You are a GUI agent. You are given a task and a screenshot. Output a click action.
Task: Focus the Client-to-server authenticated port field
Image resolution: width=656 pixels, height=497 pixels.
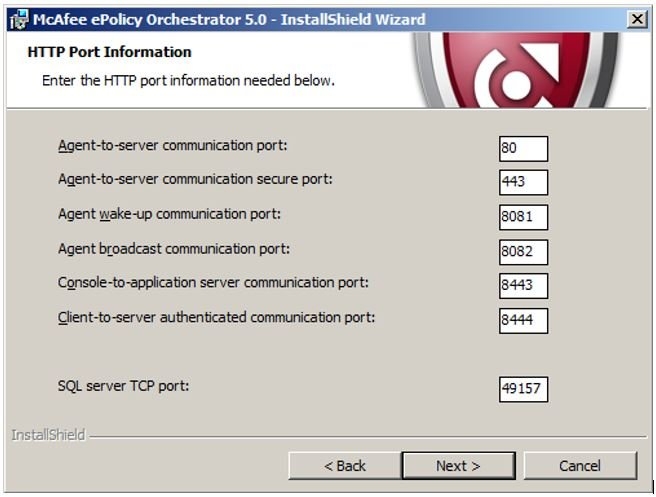(523, 320)
